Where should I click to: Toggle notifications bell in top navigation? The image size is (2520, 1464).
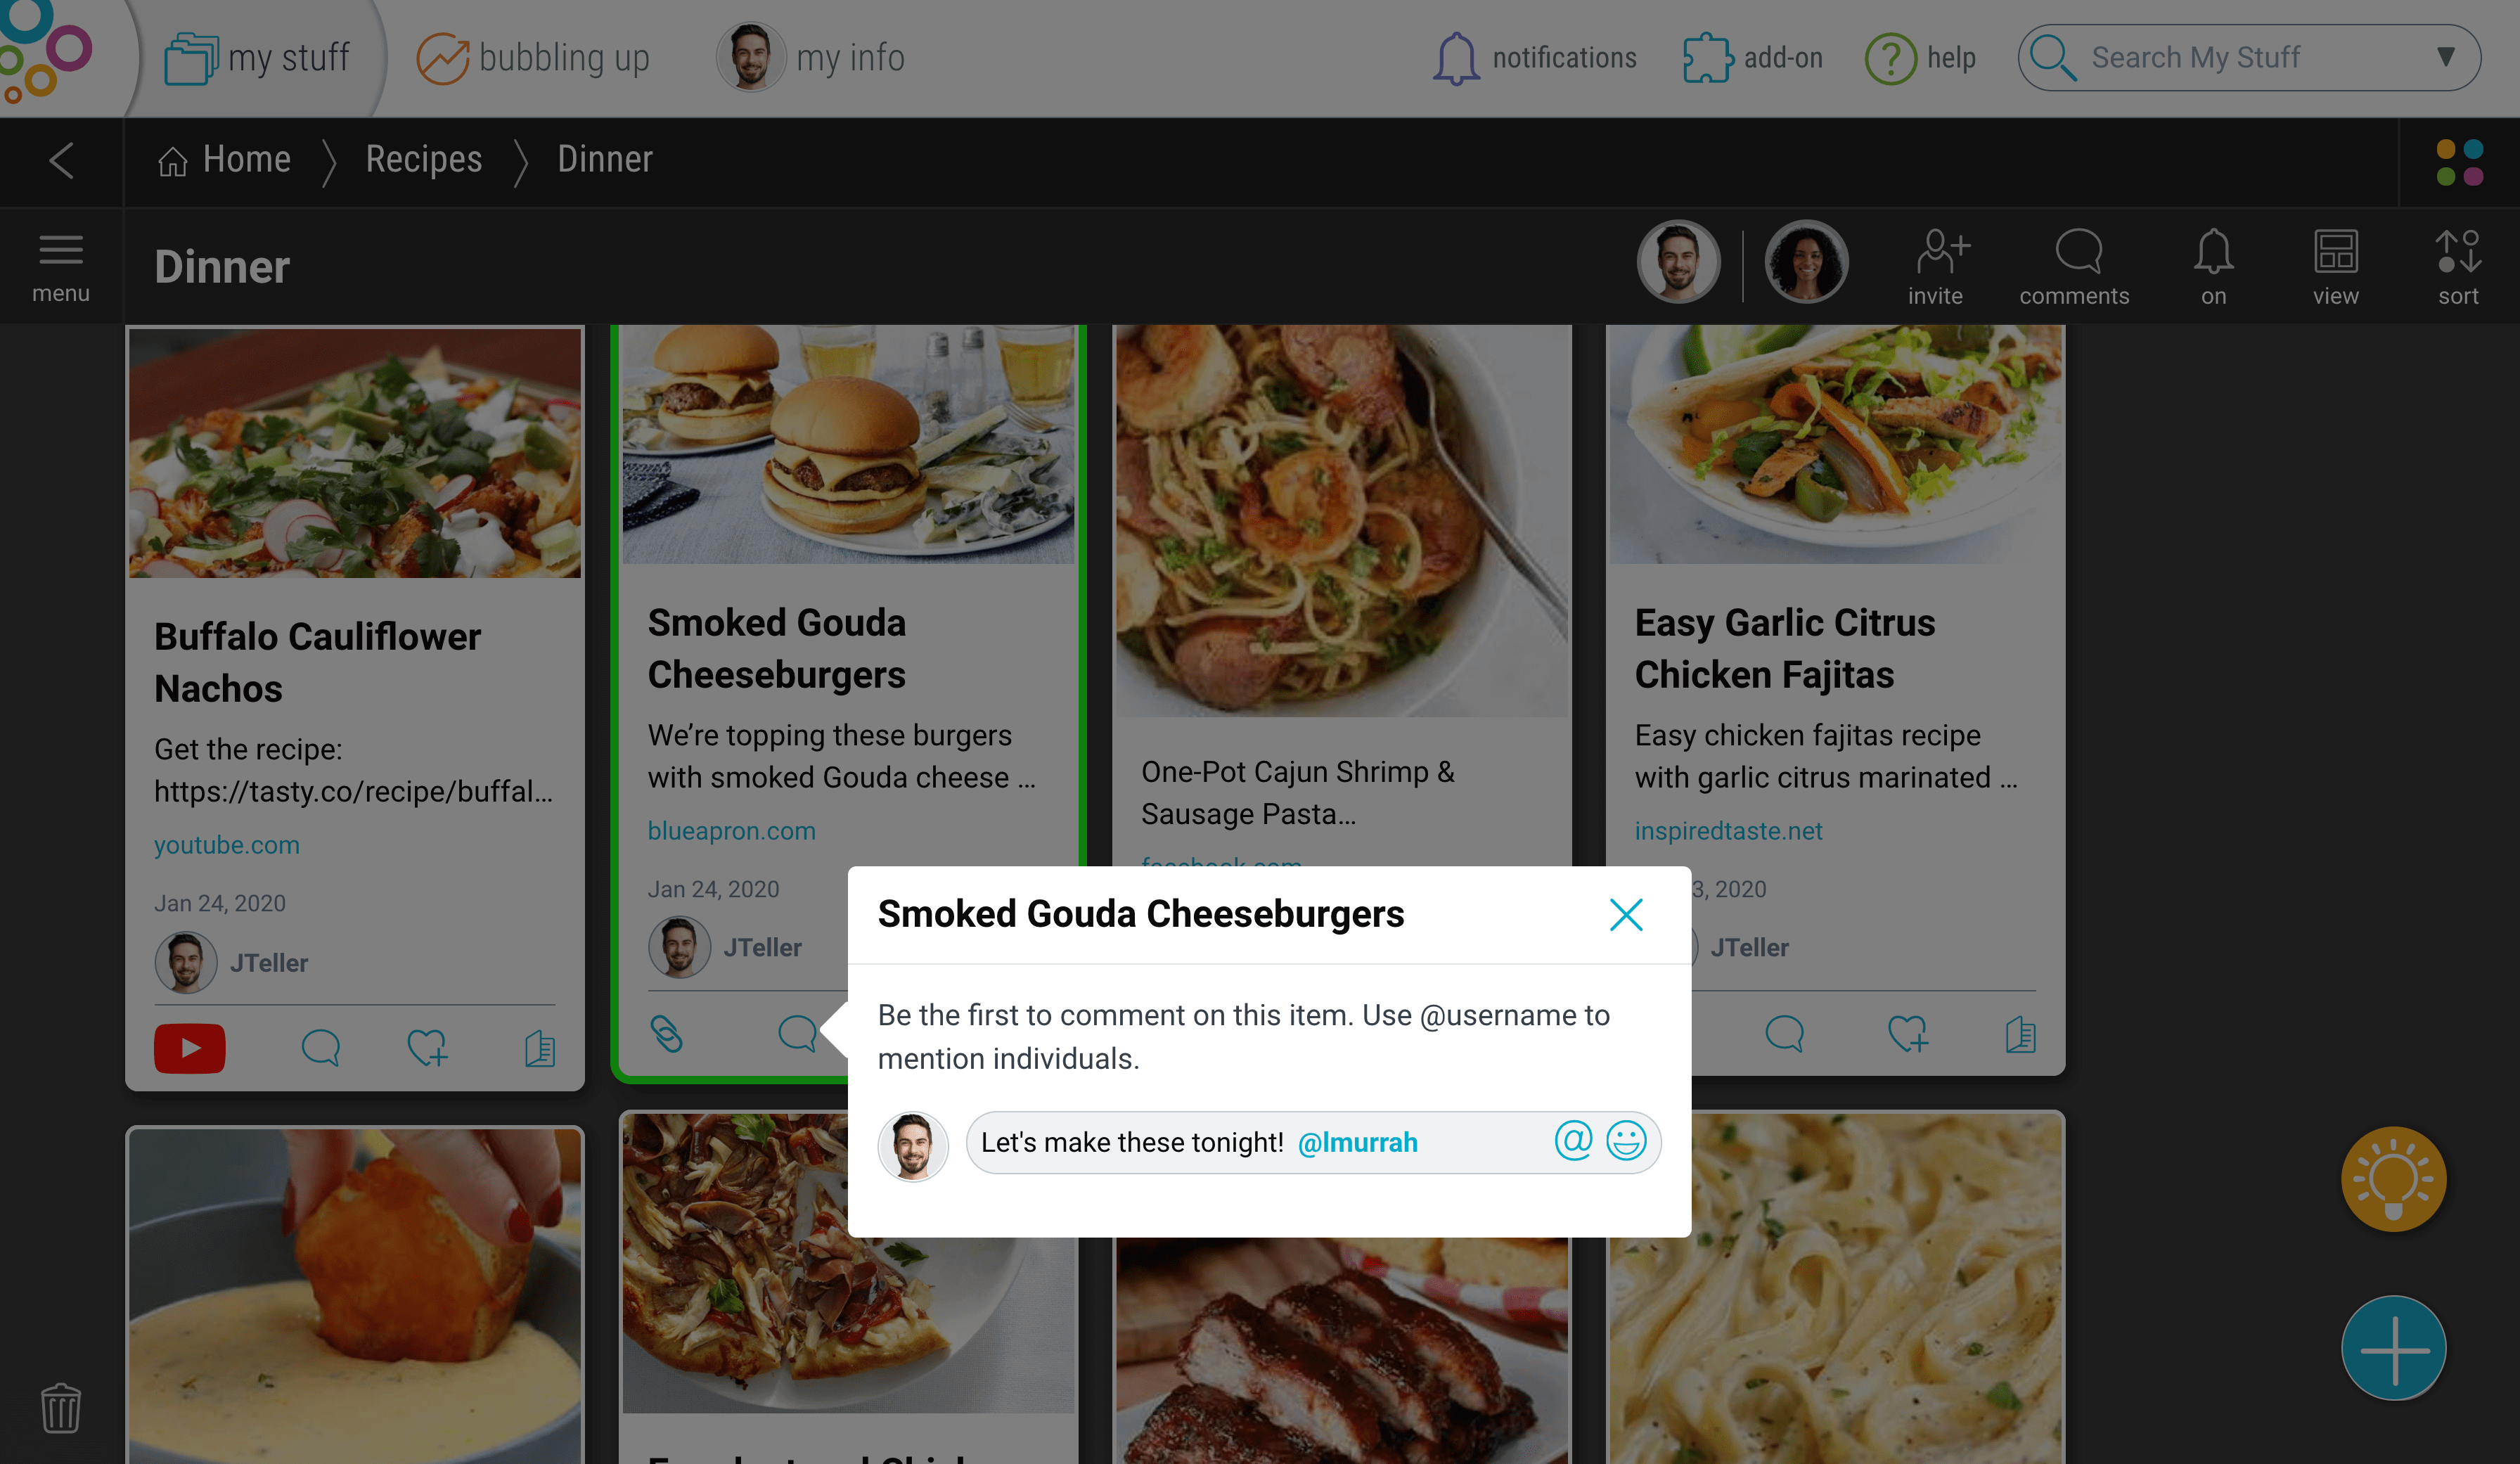click(x=1455, y=58)
